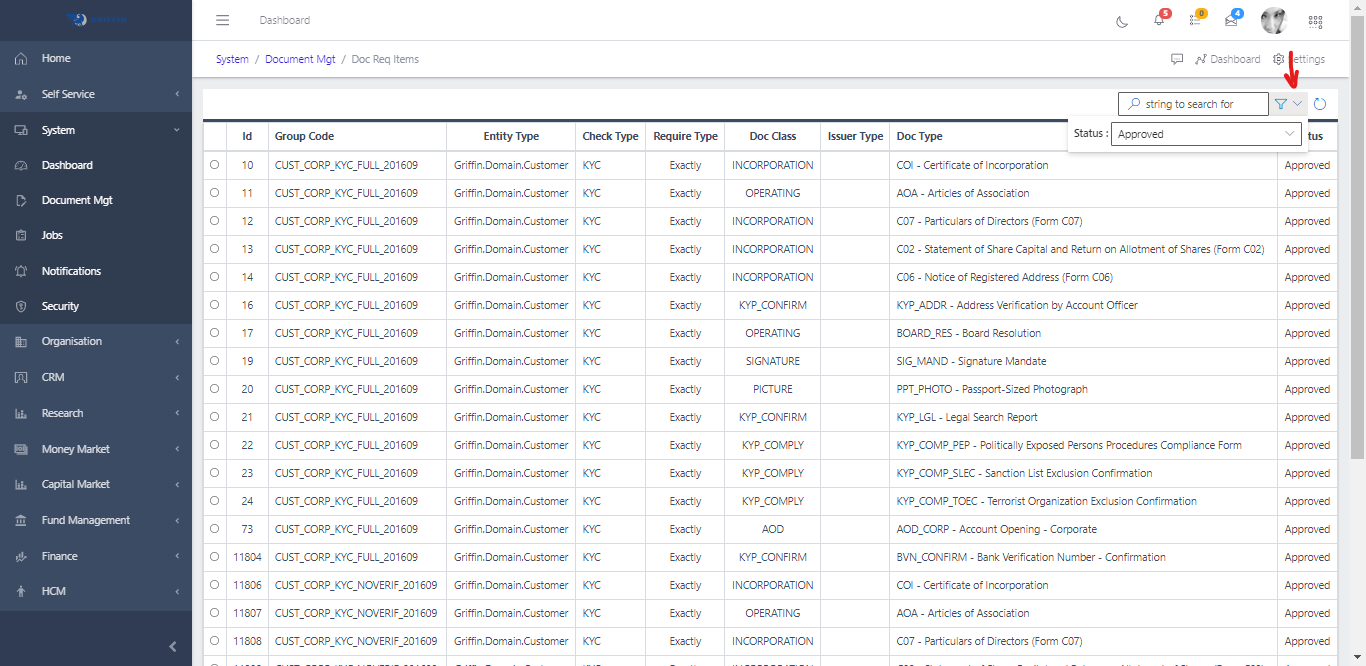Viewport: 1366px width, 666px height.
Task: Open the user profile avatar
Action: coord(1273,20)
